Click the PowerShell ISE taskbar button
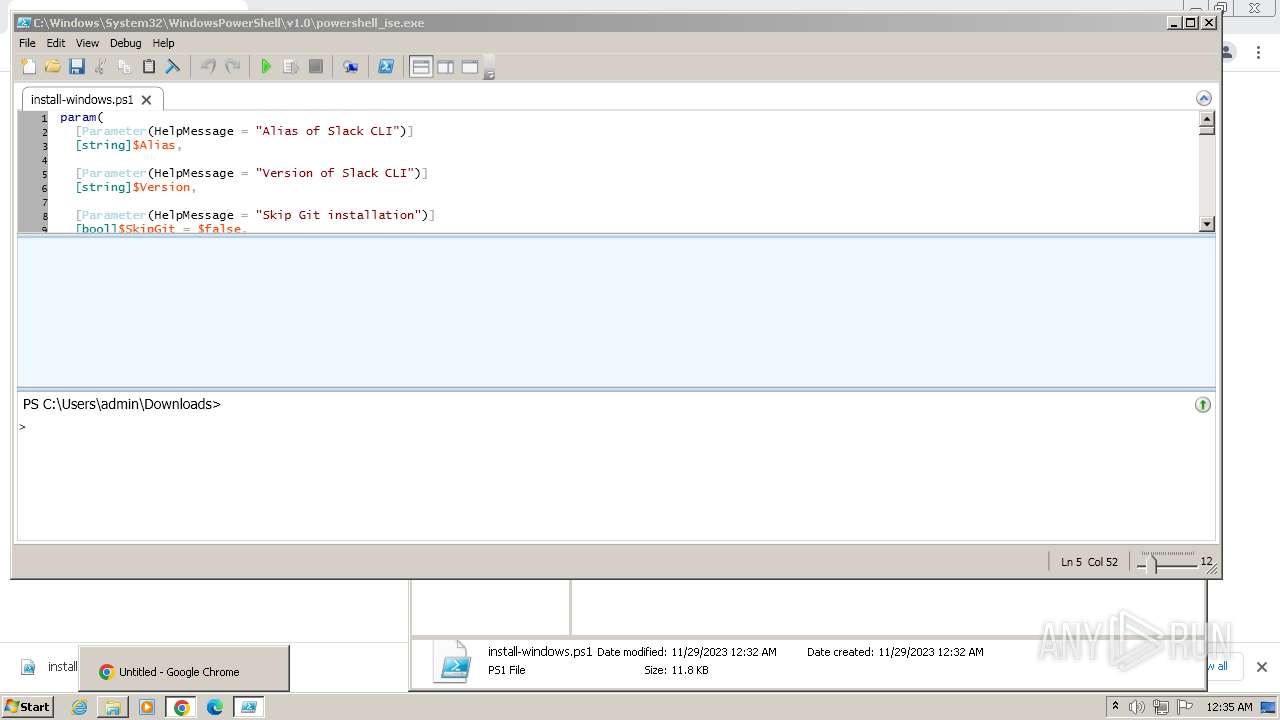Viewport: 1280px width, 720px height. click(249, 707)
